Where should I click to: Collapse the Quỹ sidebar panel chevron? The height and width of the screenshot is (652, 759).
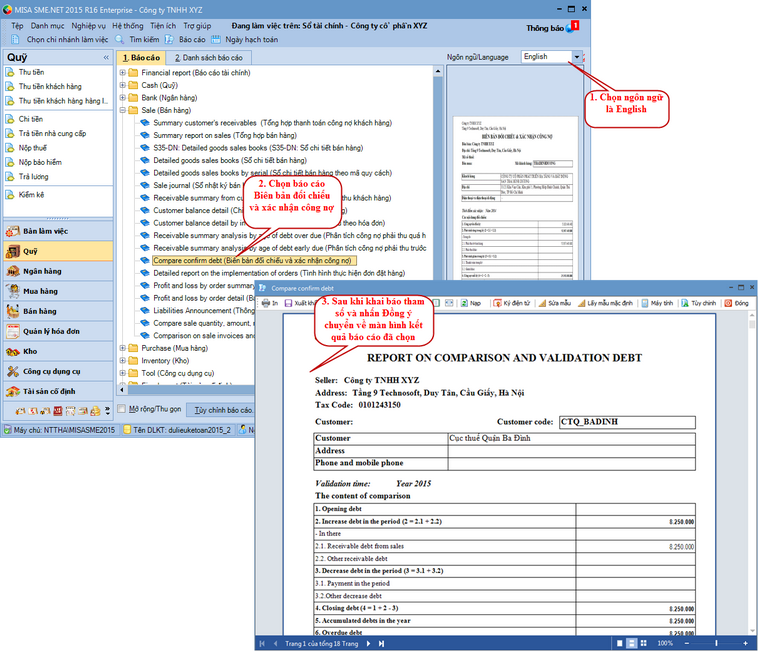(x=106, y=58)
